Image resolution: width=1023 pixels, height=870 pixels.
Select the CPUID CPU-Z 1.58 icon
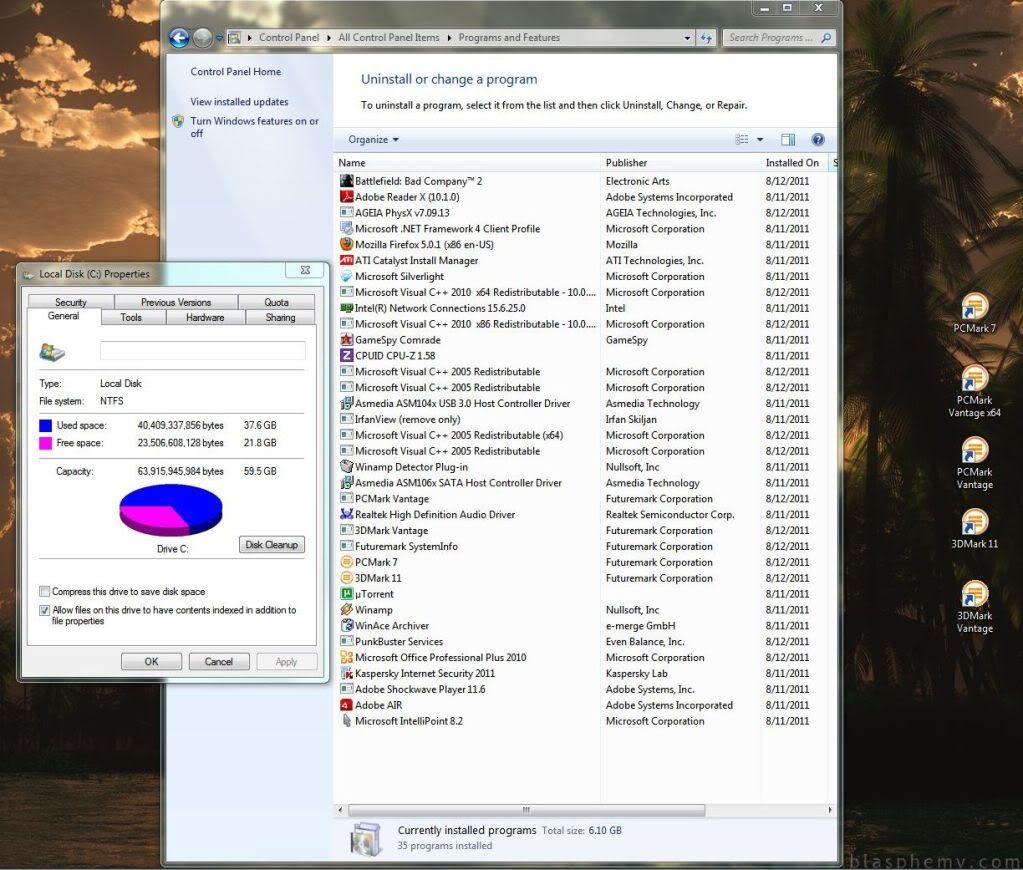[x=346, y=355]
